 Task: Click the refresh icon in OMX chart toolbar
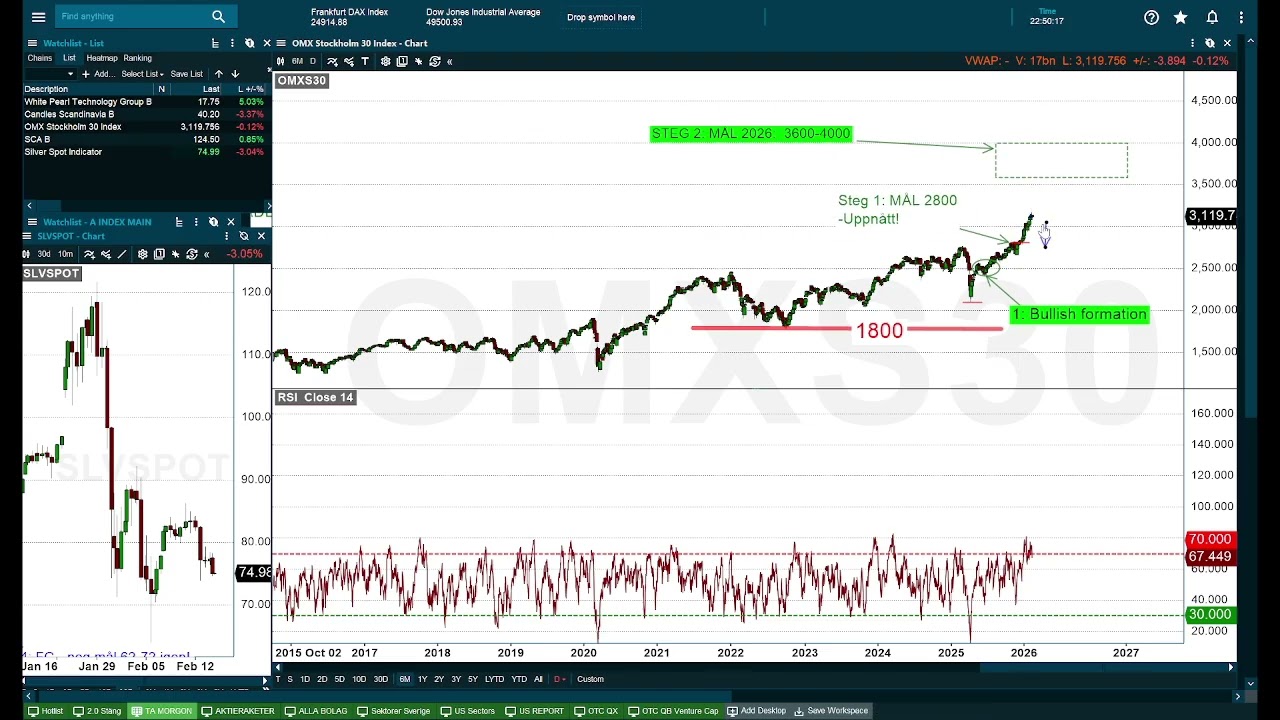[x=434, y=61]
